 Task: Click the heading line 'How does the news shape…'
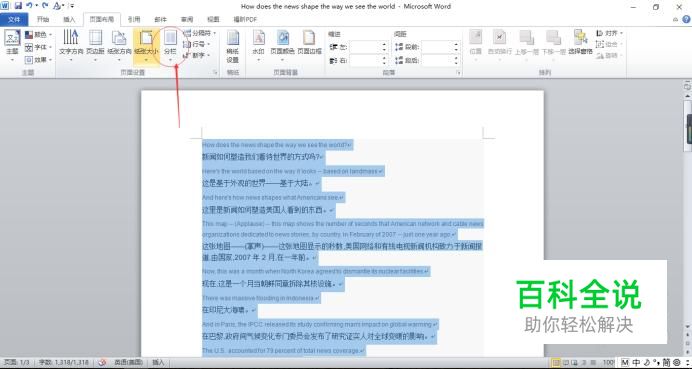277,145
